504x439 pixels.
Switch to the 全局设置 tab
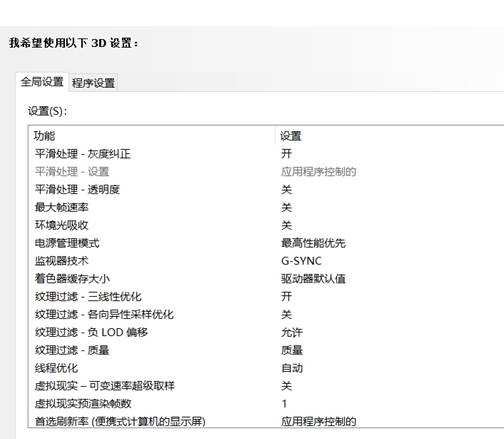pos(42,82)
